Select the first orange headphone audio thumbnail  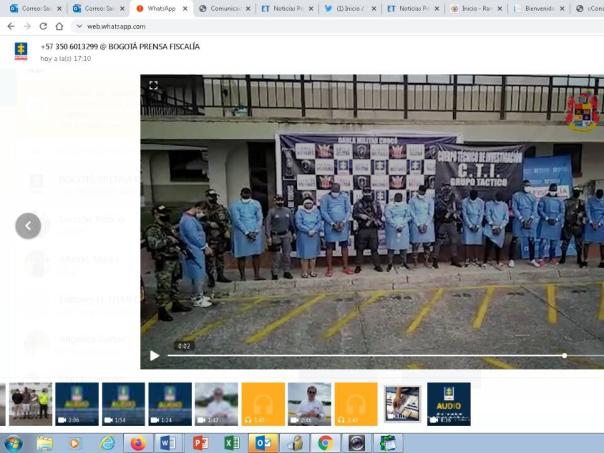263,404
